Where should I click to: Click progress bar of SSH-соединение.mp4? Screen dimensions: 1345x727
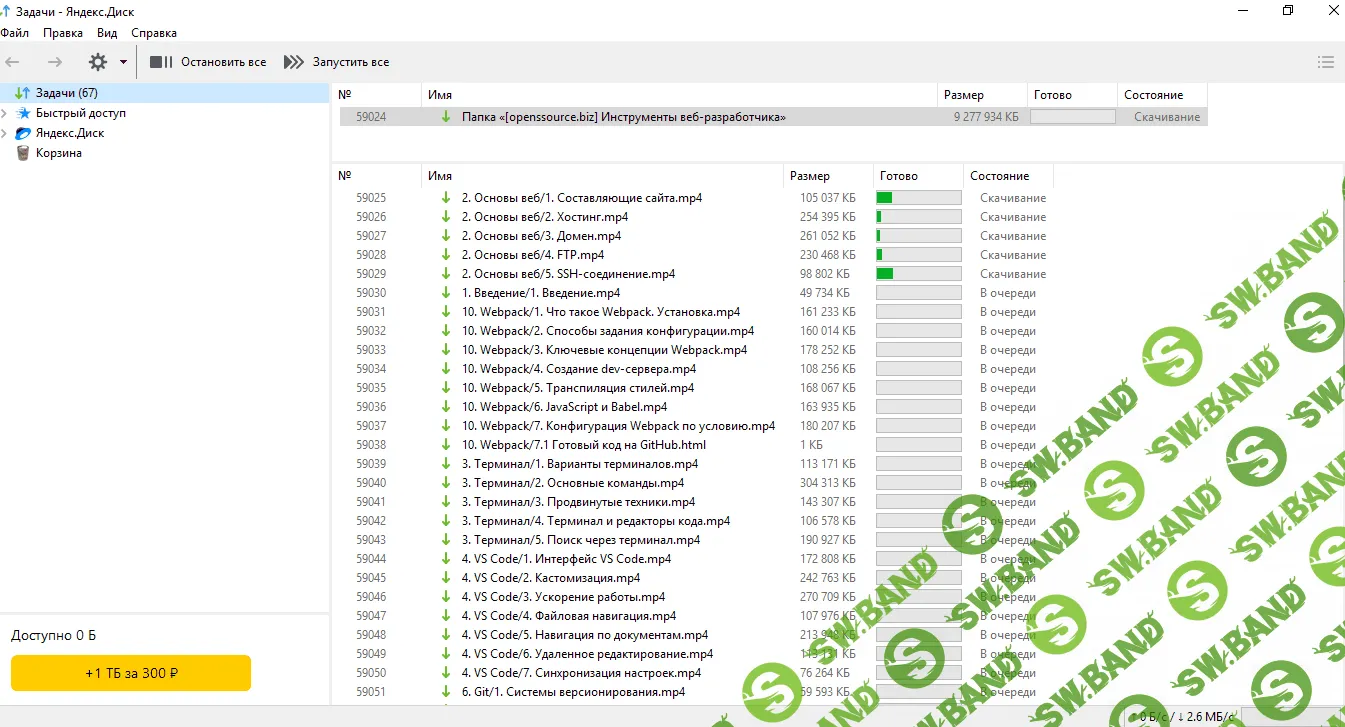[918, 274]
